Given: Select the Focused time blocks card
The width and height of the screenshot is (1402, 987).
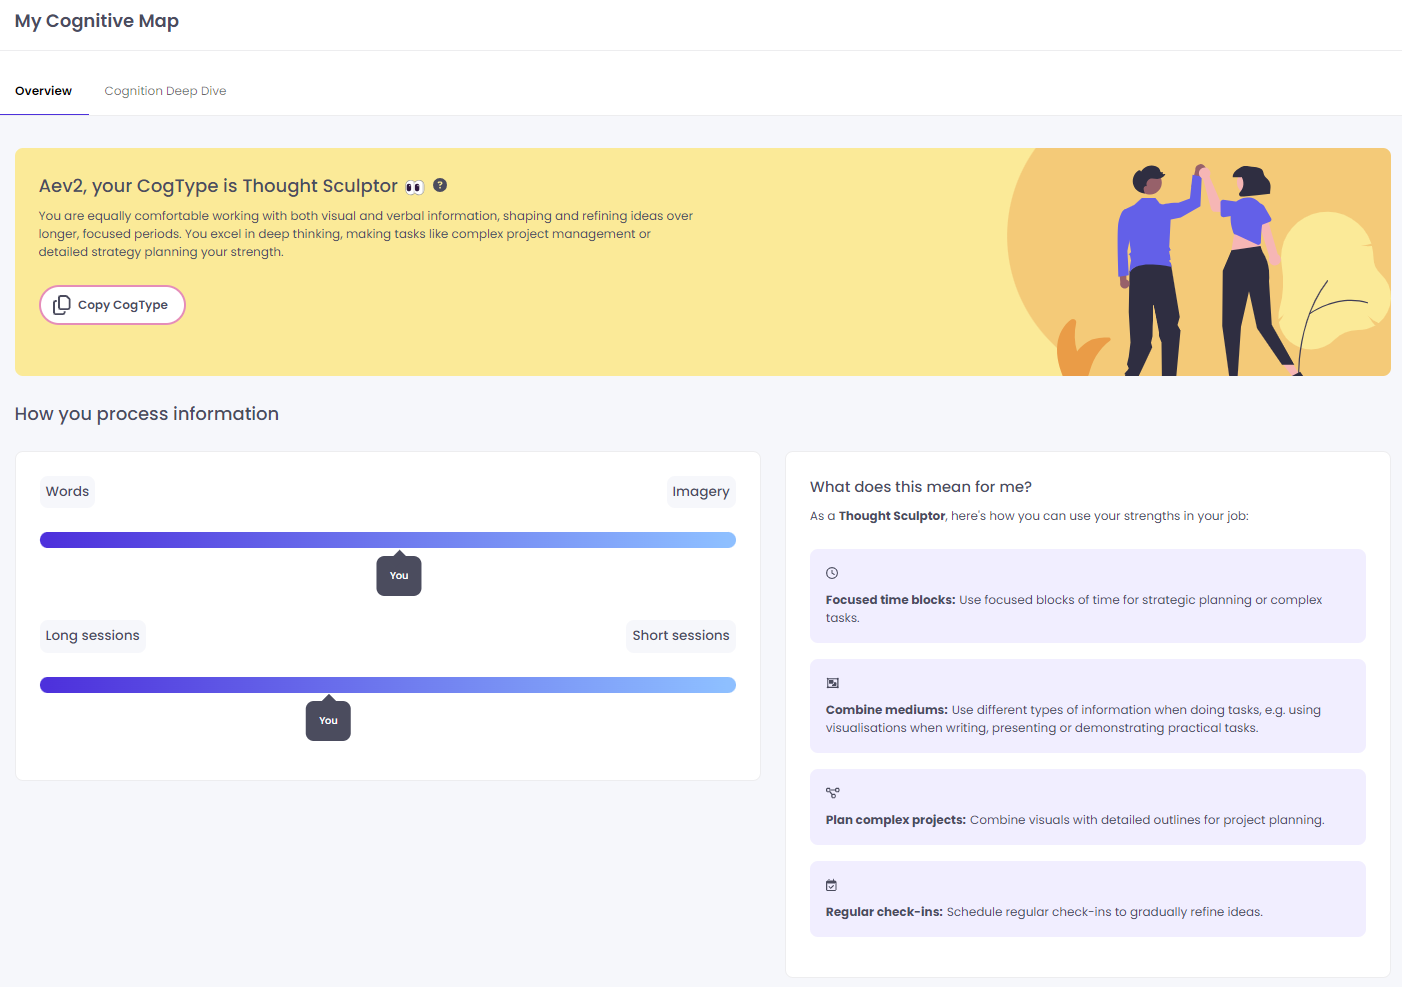Looking at the screenshot, I should point(1088,596).
